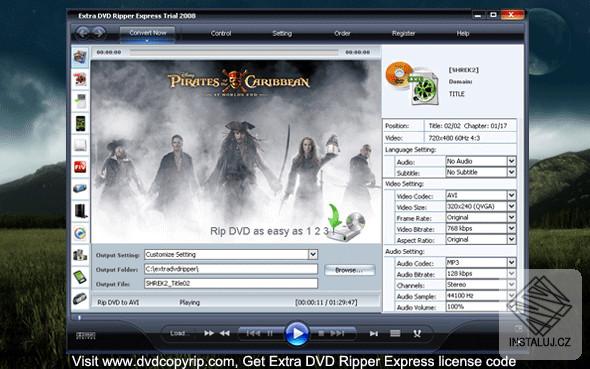Screen dimensions: 590x369
Task: Open the Audio Bitrate 128 kbps combo box
Action: pos(481,274)
